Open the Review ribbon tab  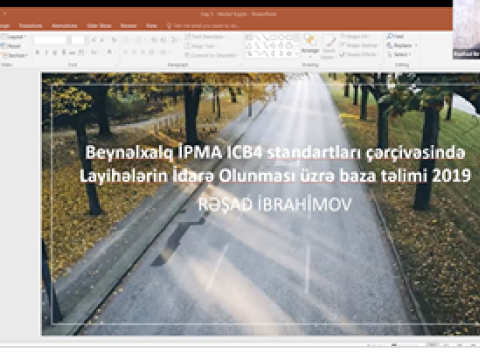(128, 26)
